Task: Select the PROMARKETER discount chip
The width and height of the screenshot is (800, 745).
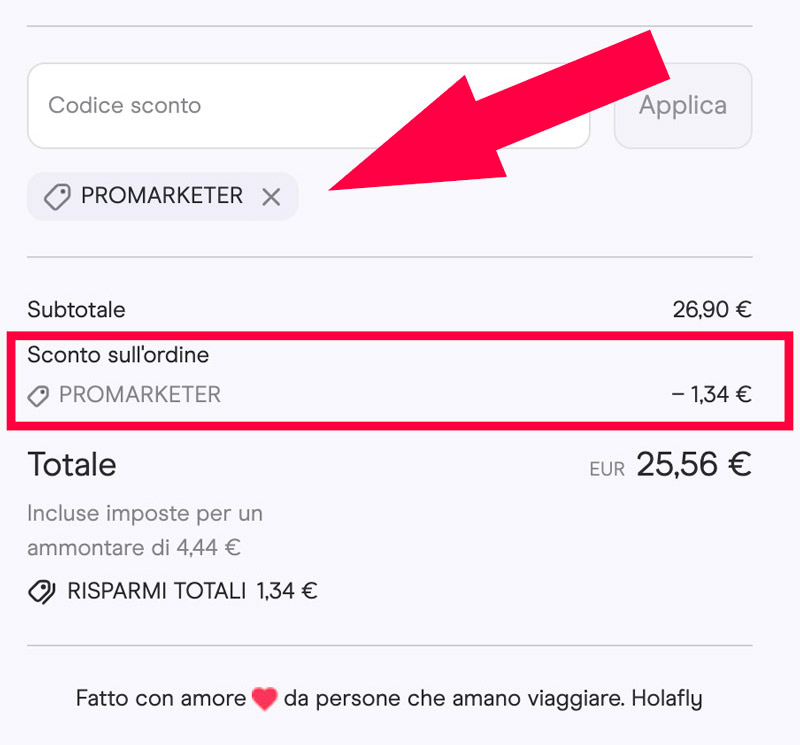Action: coord(162,196)
